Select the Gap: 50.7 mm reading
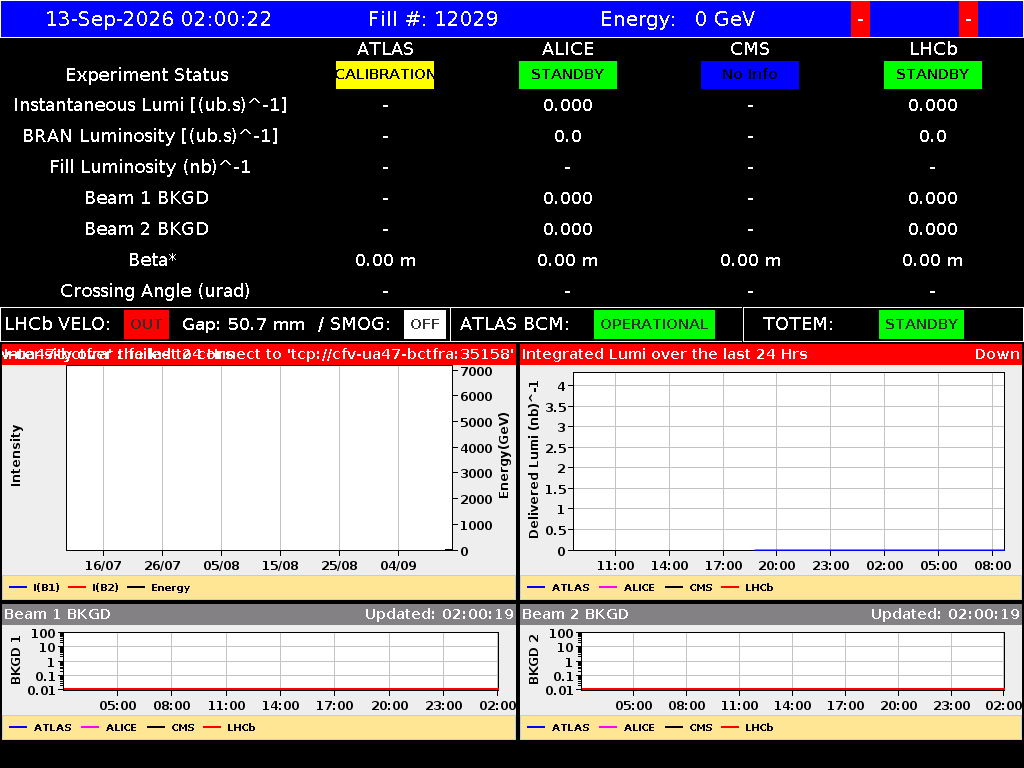Screen dimensions: 1024x768 pyautogui.click(x=244, y=325)
